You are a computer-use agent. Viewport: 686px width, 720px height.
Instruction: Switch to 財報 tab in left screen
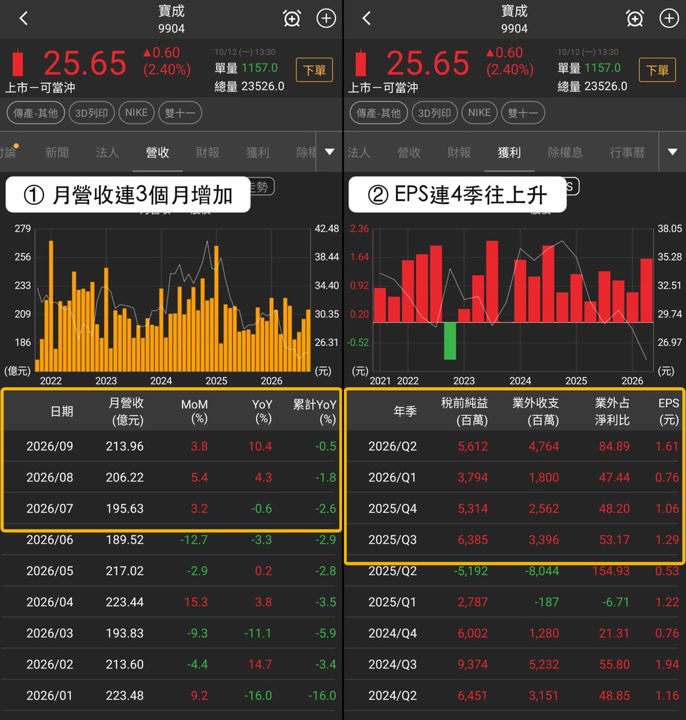click(x=208, y=152)
